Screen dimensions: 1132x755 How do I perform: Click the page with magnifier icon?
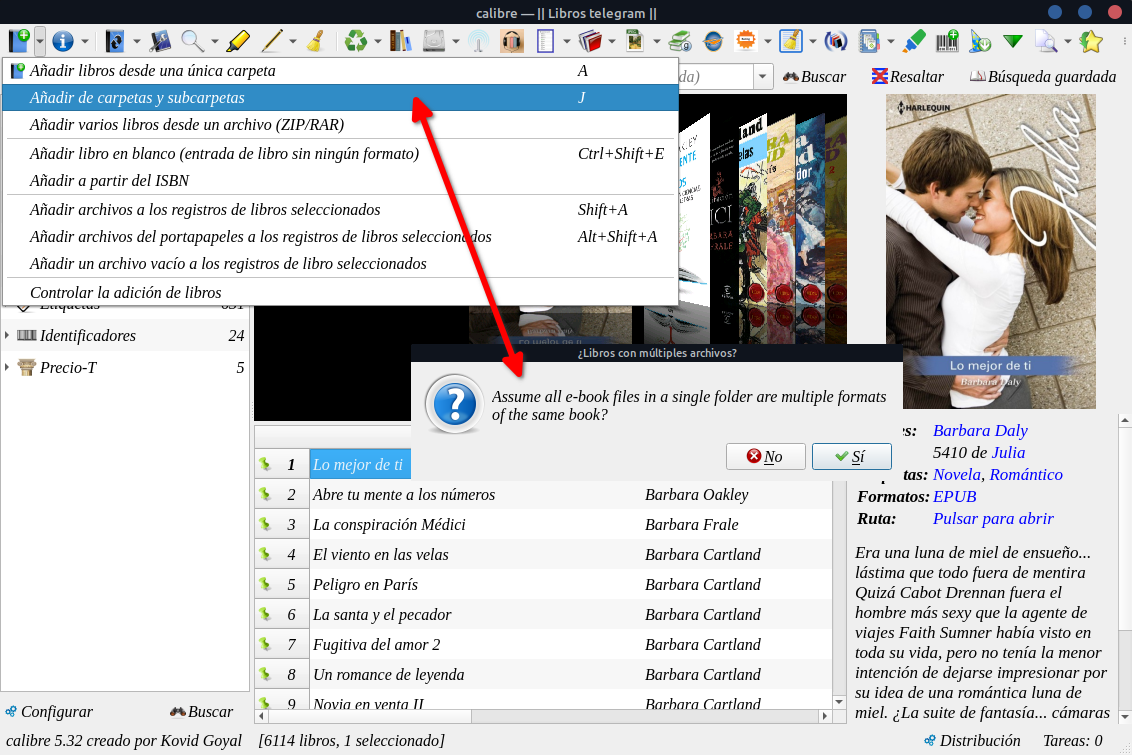coord(1045,41)
